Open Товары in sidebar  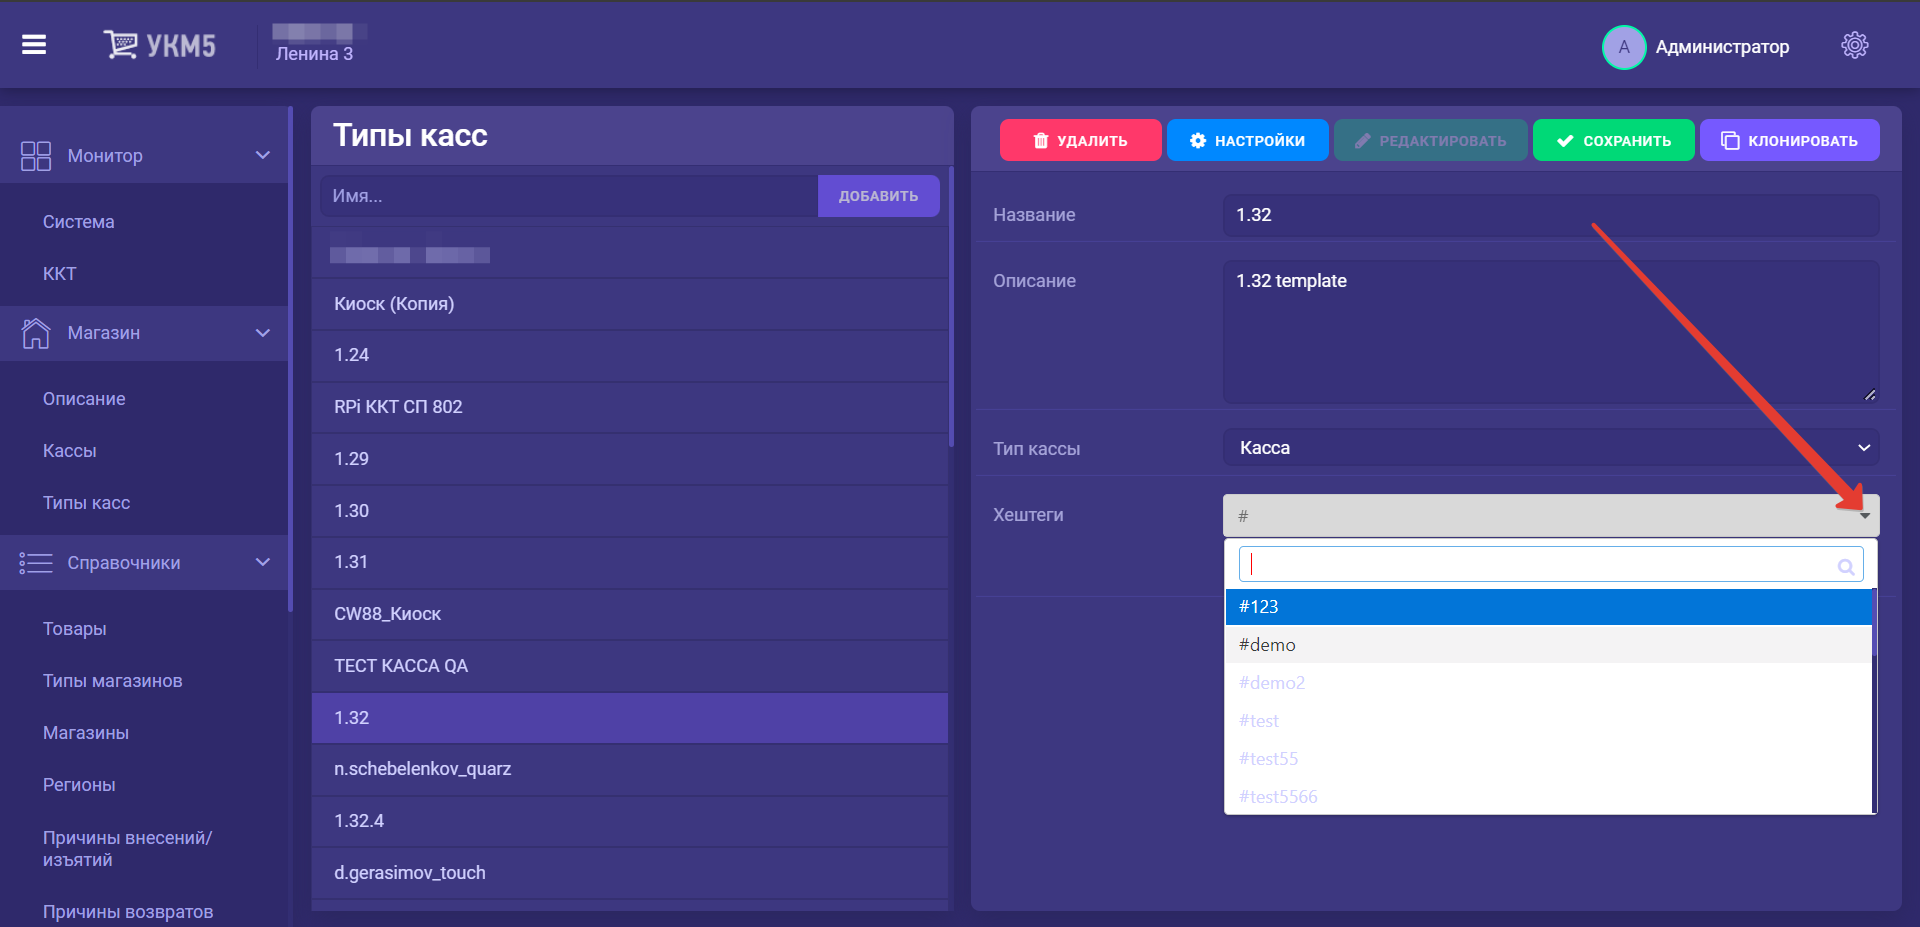pyautogui.click(x=74, y=629)
